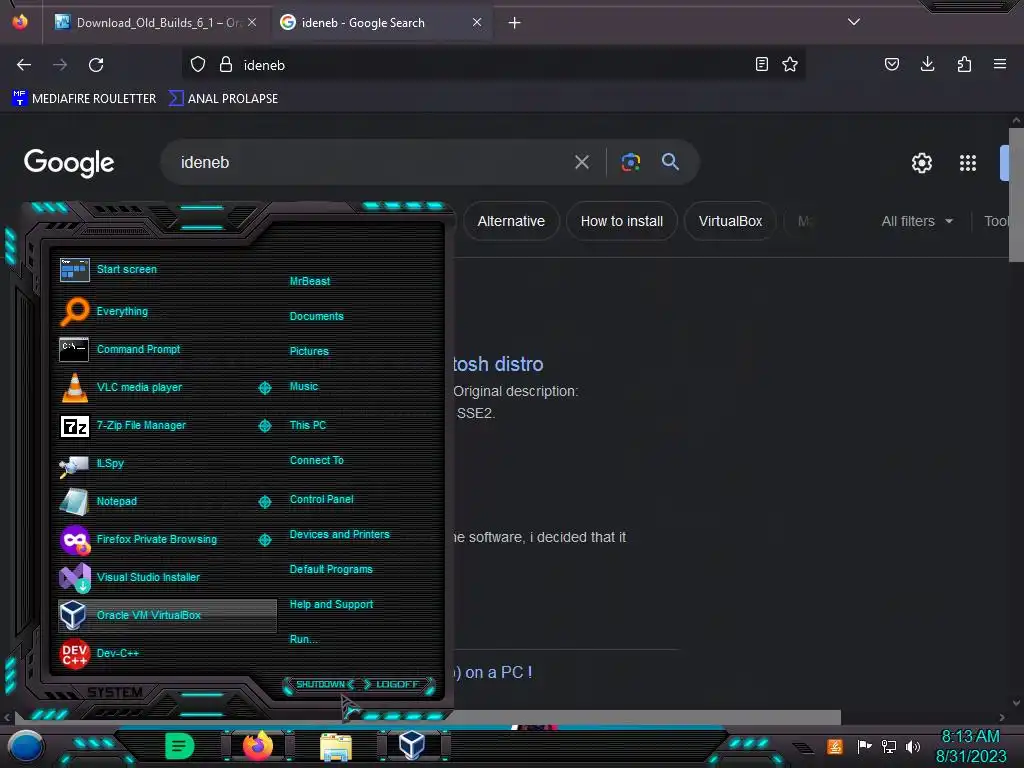Open Google apps grid

pyautogui.click(x=968, y=163)
